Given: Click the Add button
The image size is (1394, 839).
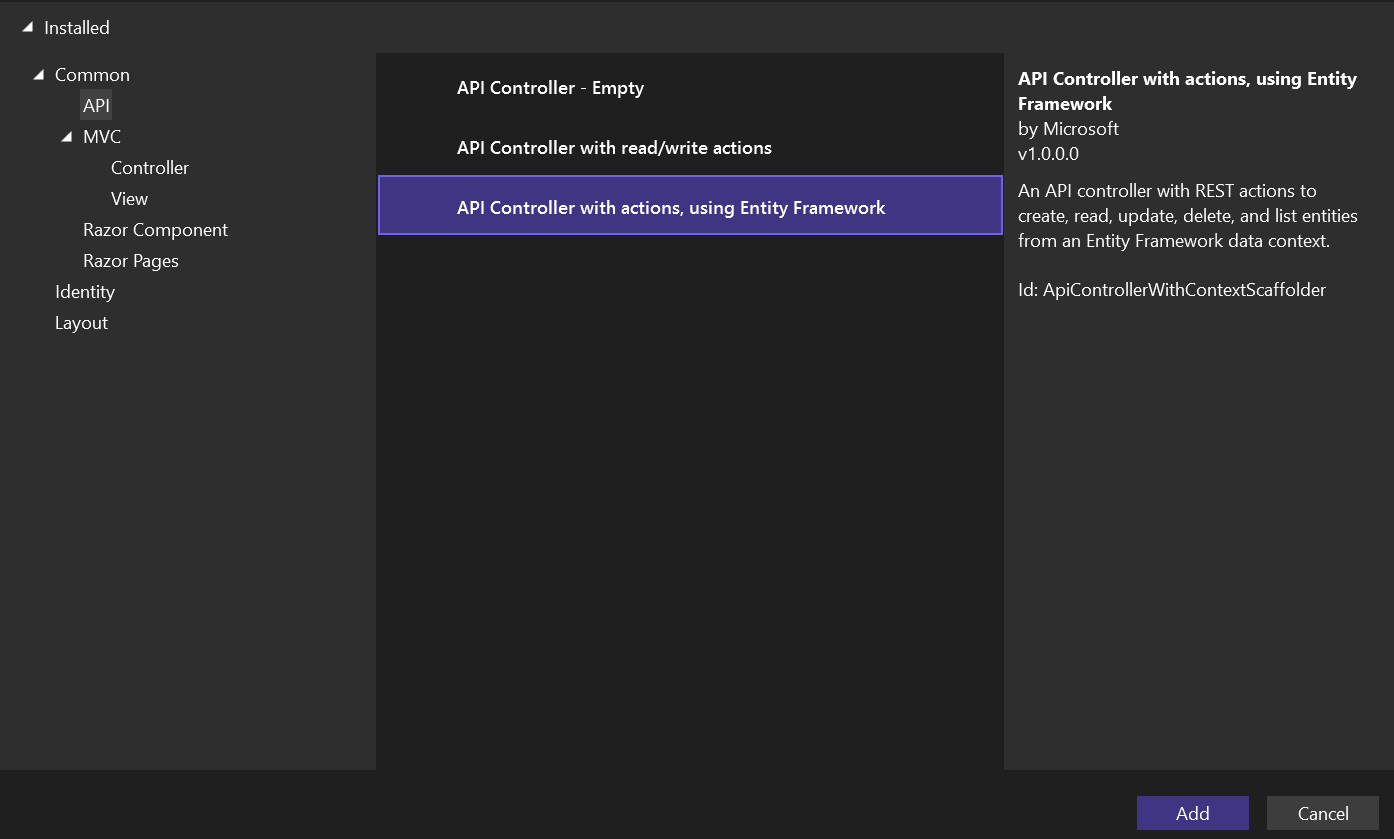Looking at the screenshot, I should pyautogui.click(x=1193, y=813).
